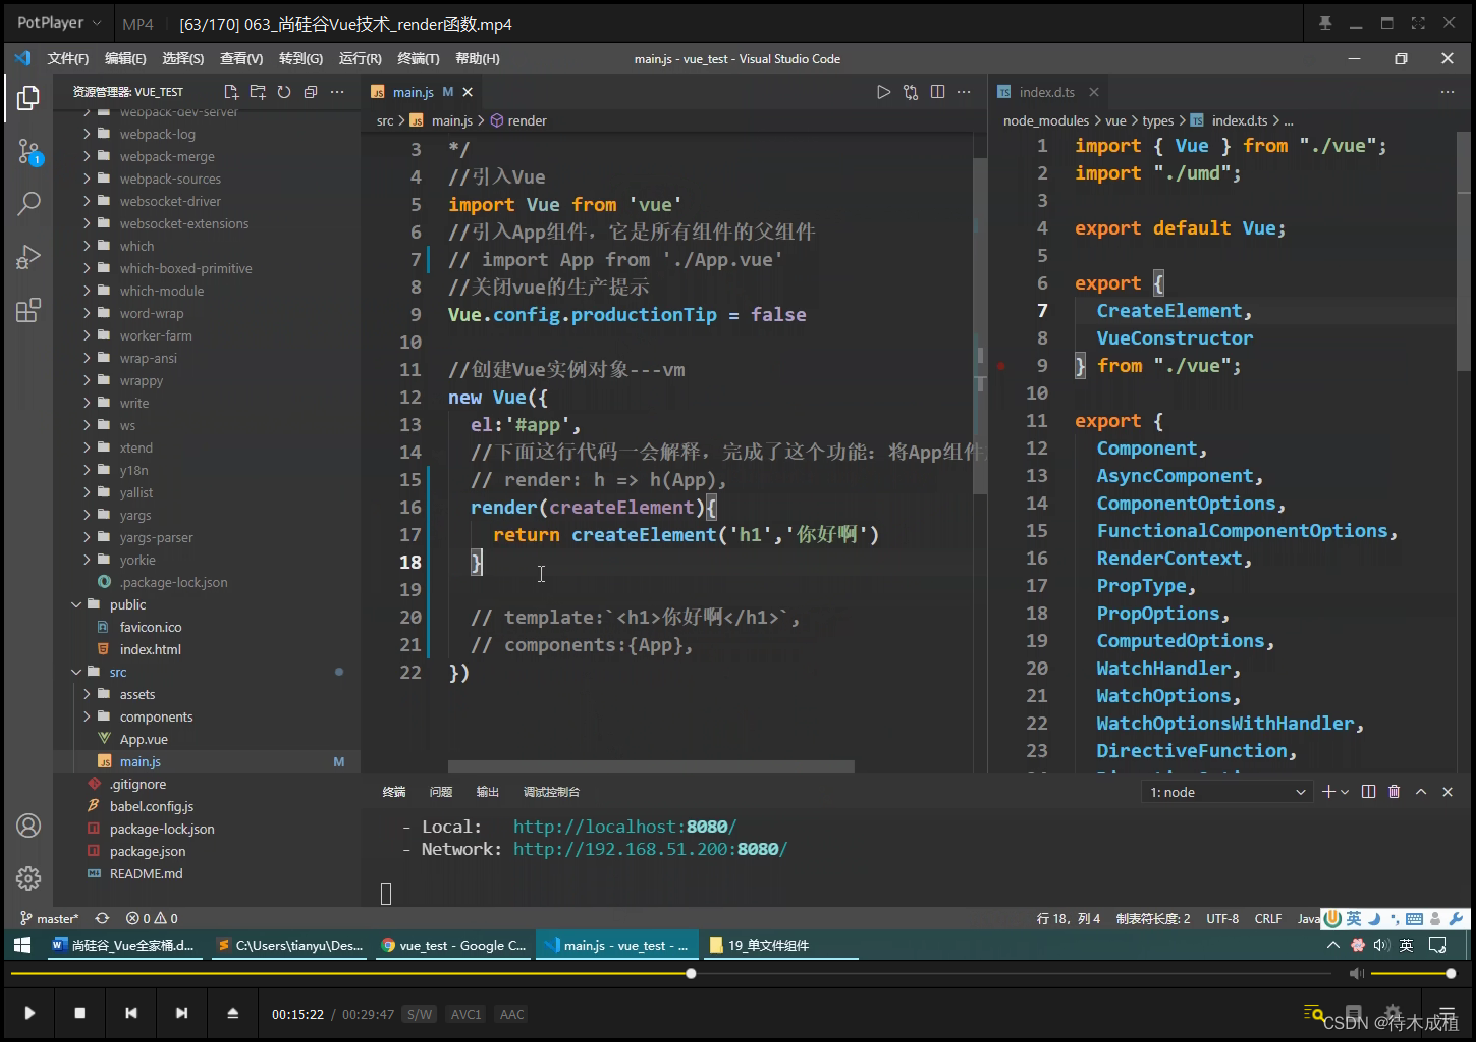Viewport: 1476px width, 1042px height.
Task: Open the 终端(T) menu
Action: (418, 58)
